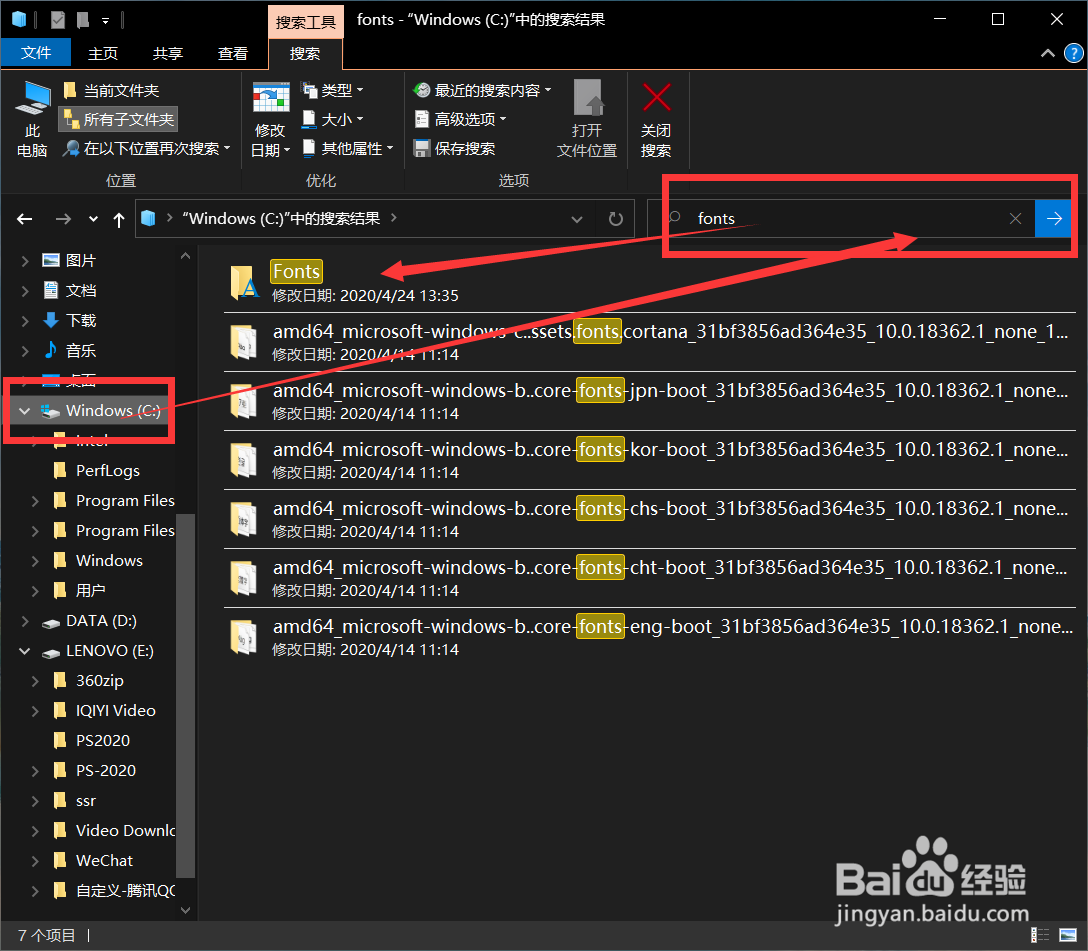Screen dimensions: 1088x951
Task: Select the core-fonts-jpn-boot folder result
Action: click(649, 401)
